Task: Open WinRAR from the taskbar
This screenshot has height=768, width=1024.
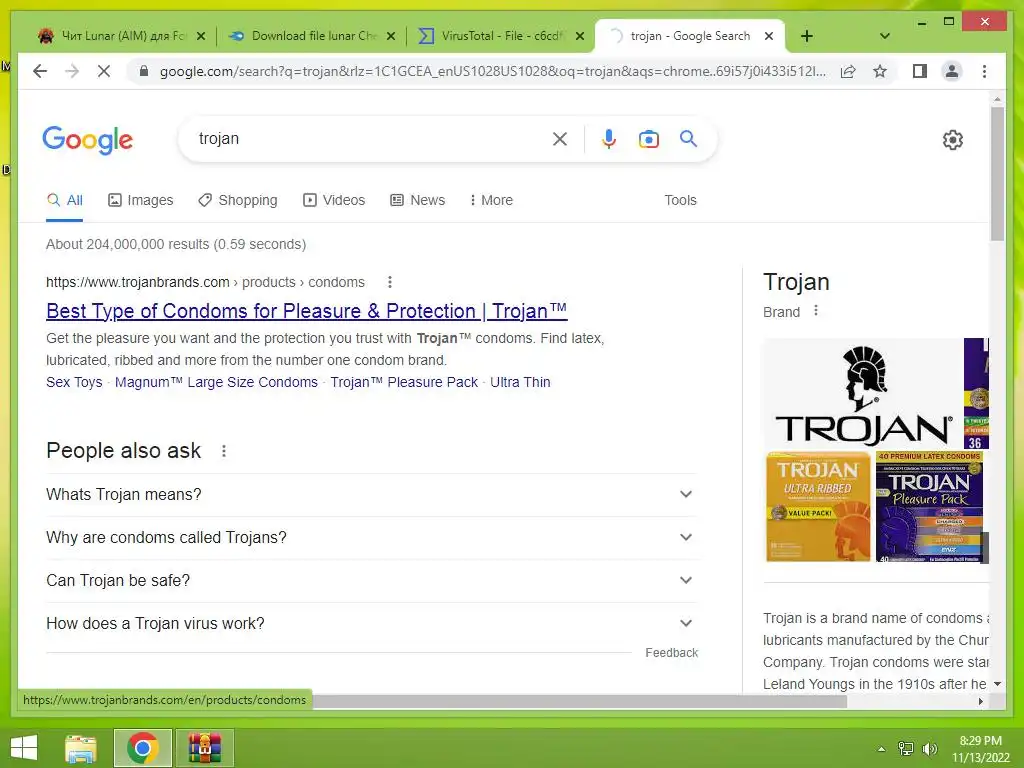Action: (204, 748)
